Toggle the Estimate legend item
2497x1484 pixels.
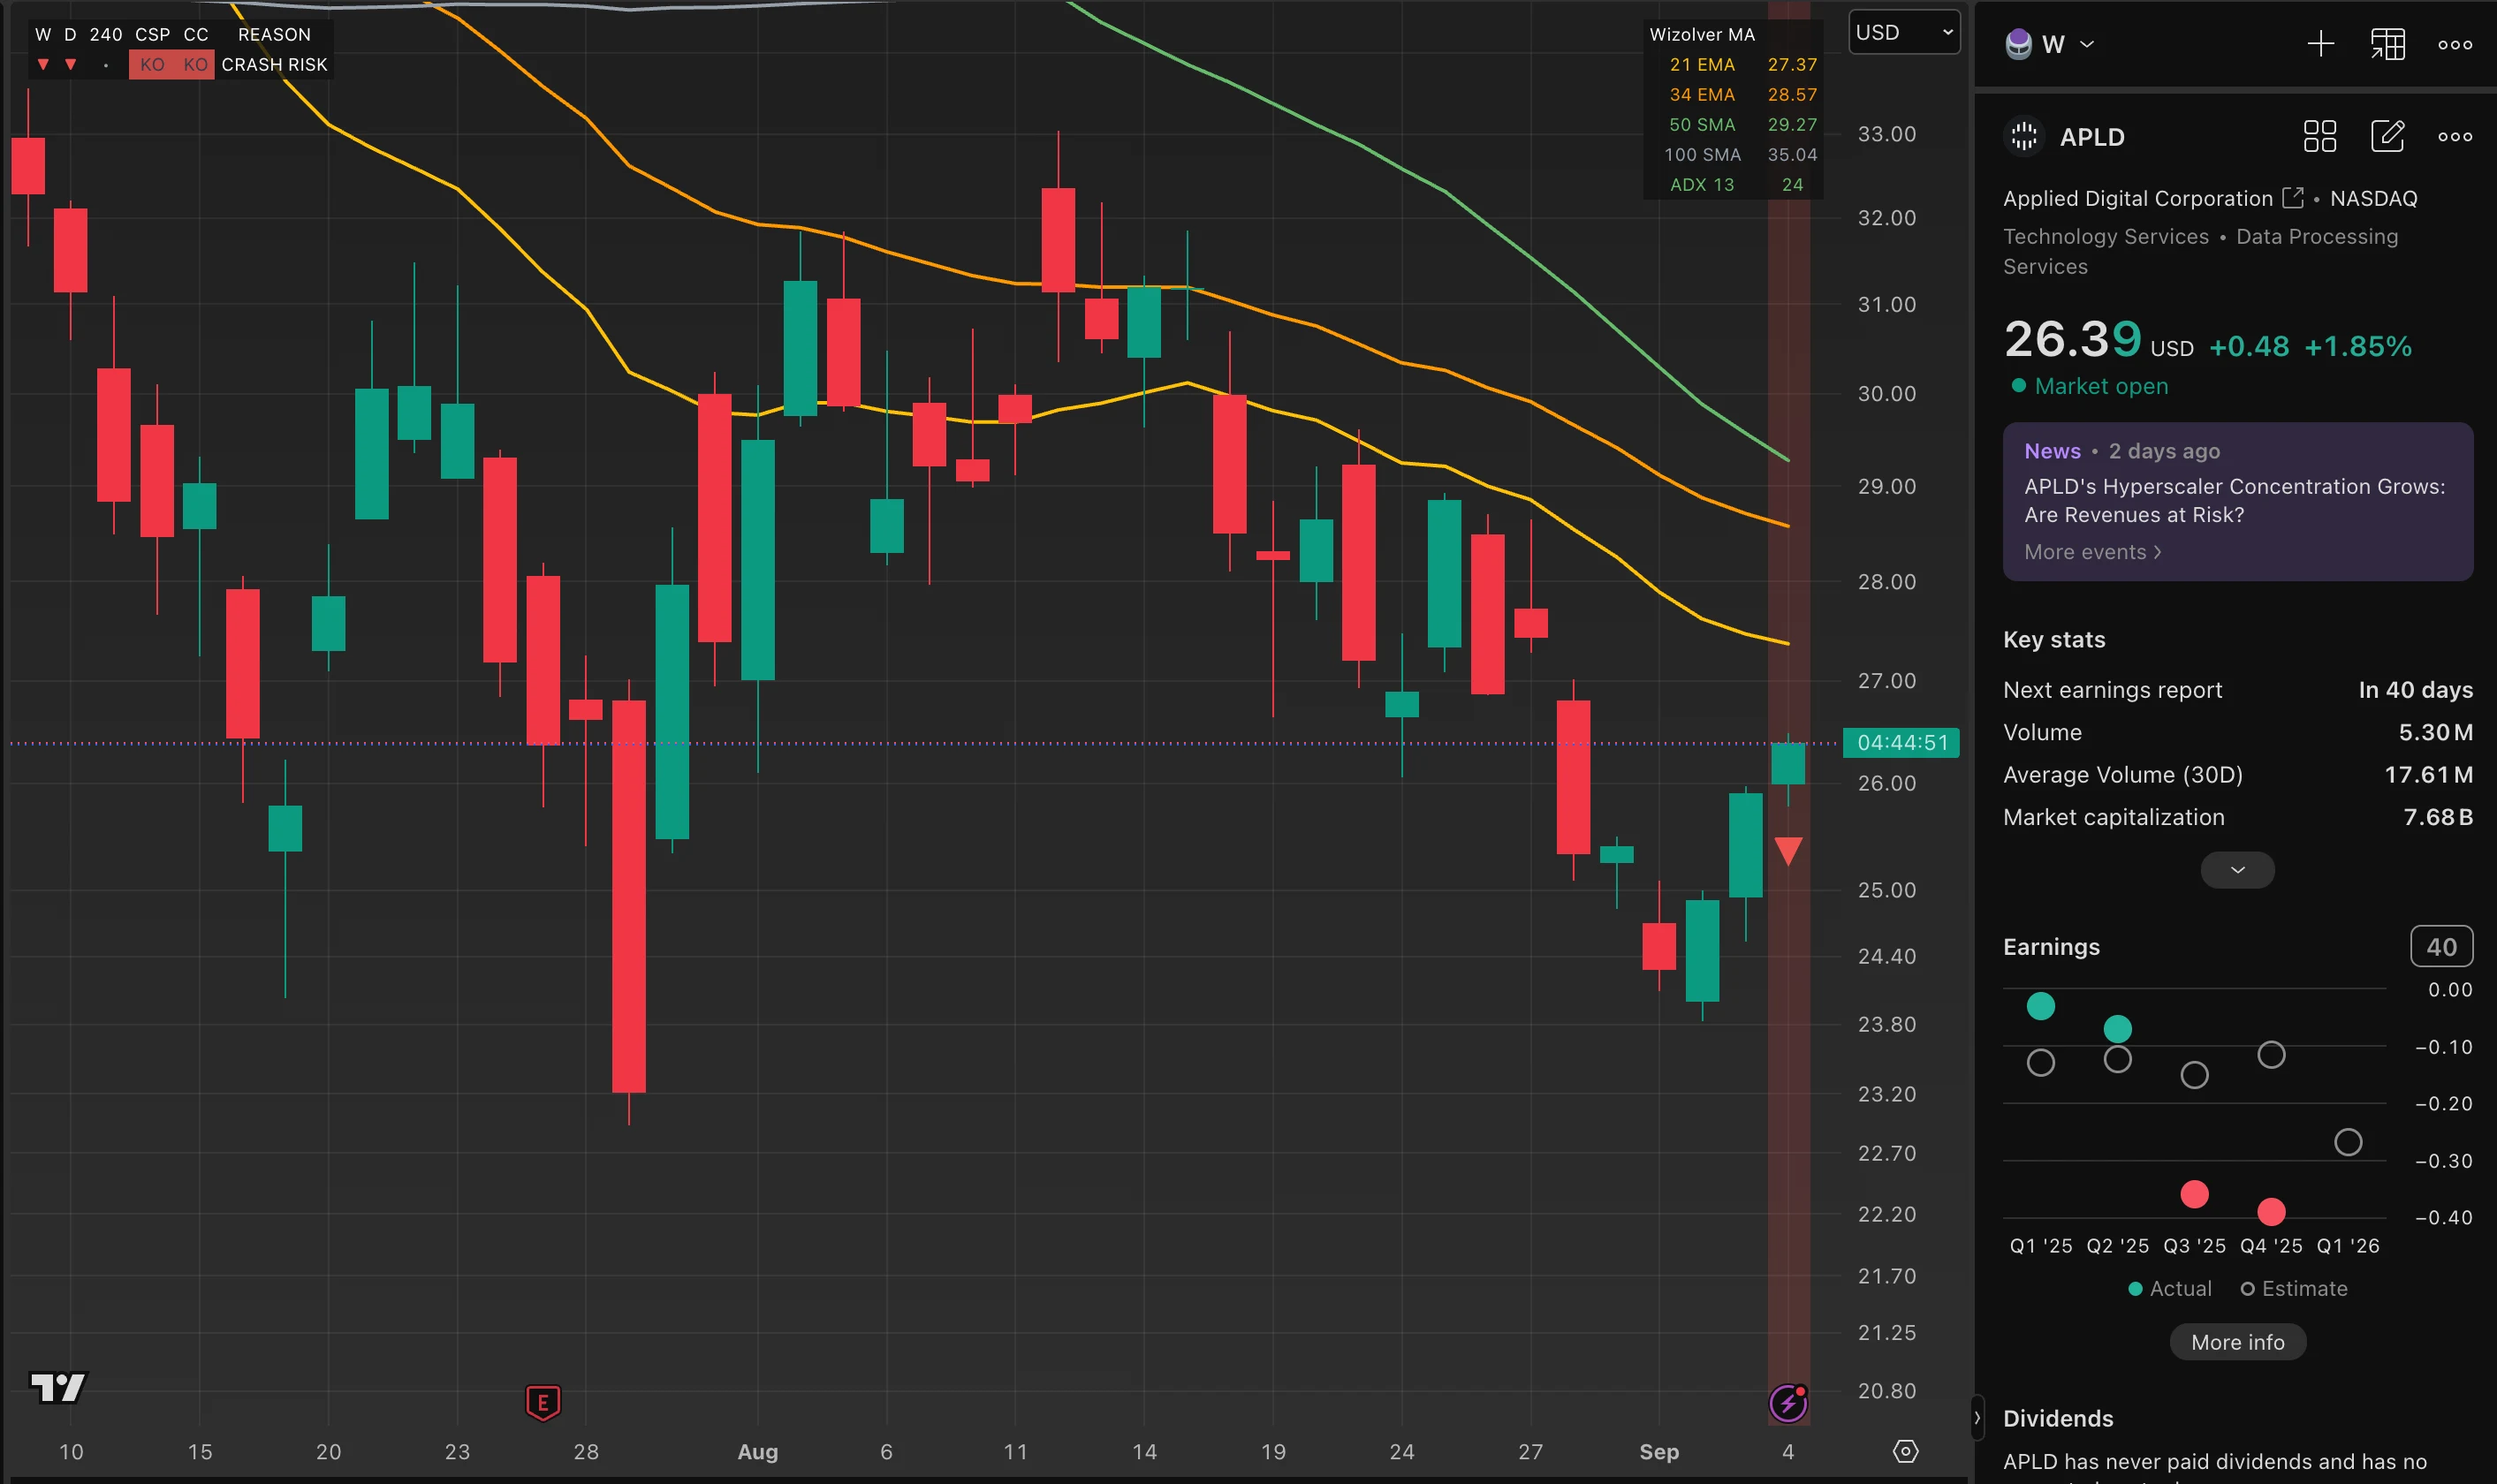coord(2293,1288)
